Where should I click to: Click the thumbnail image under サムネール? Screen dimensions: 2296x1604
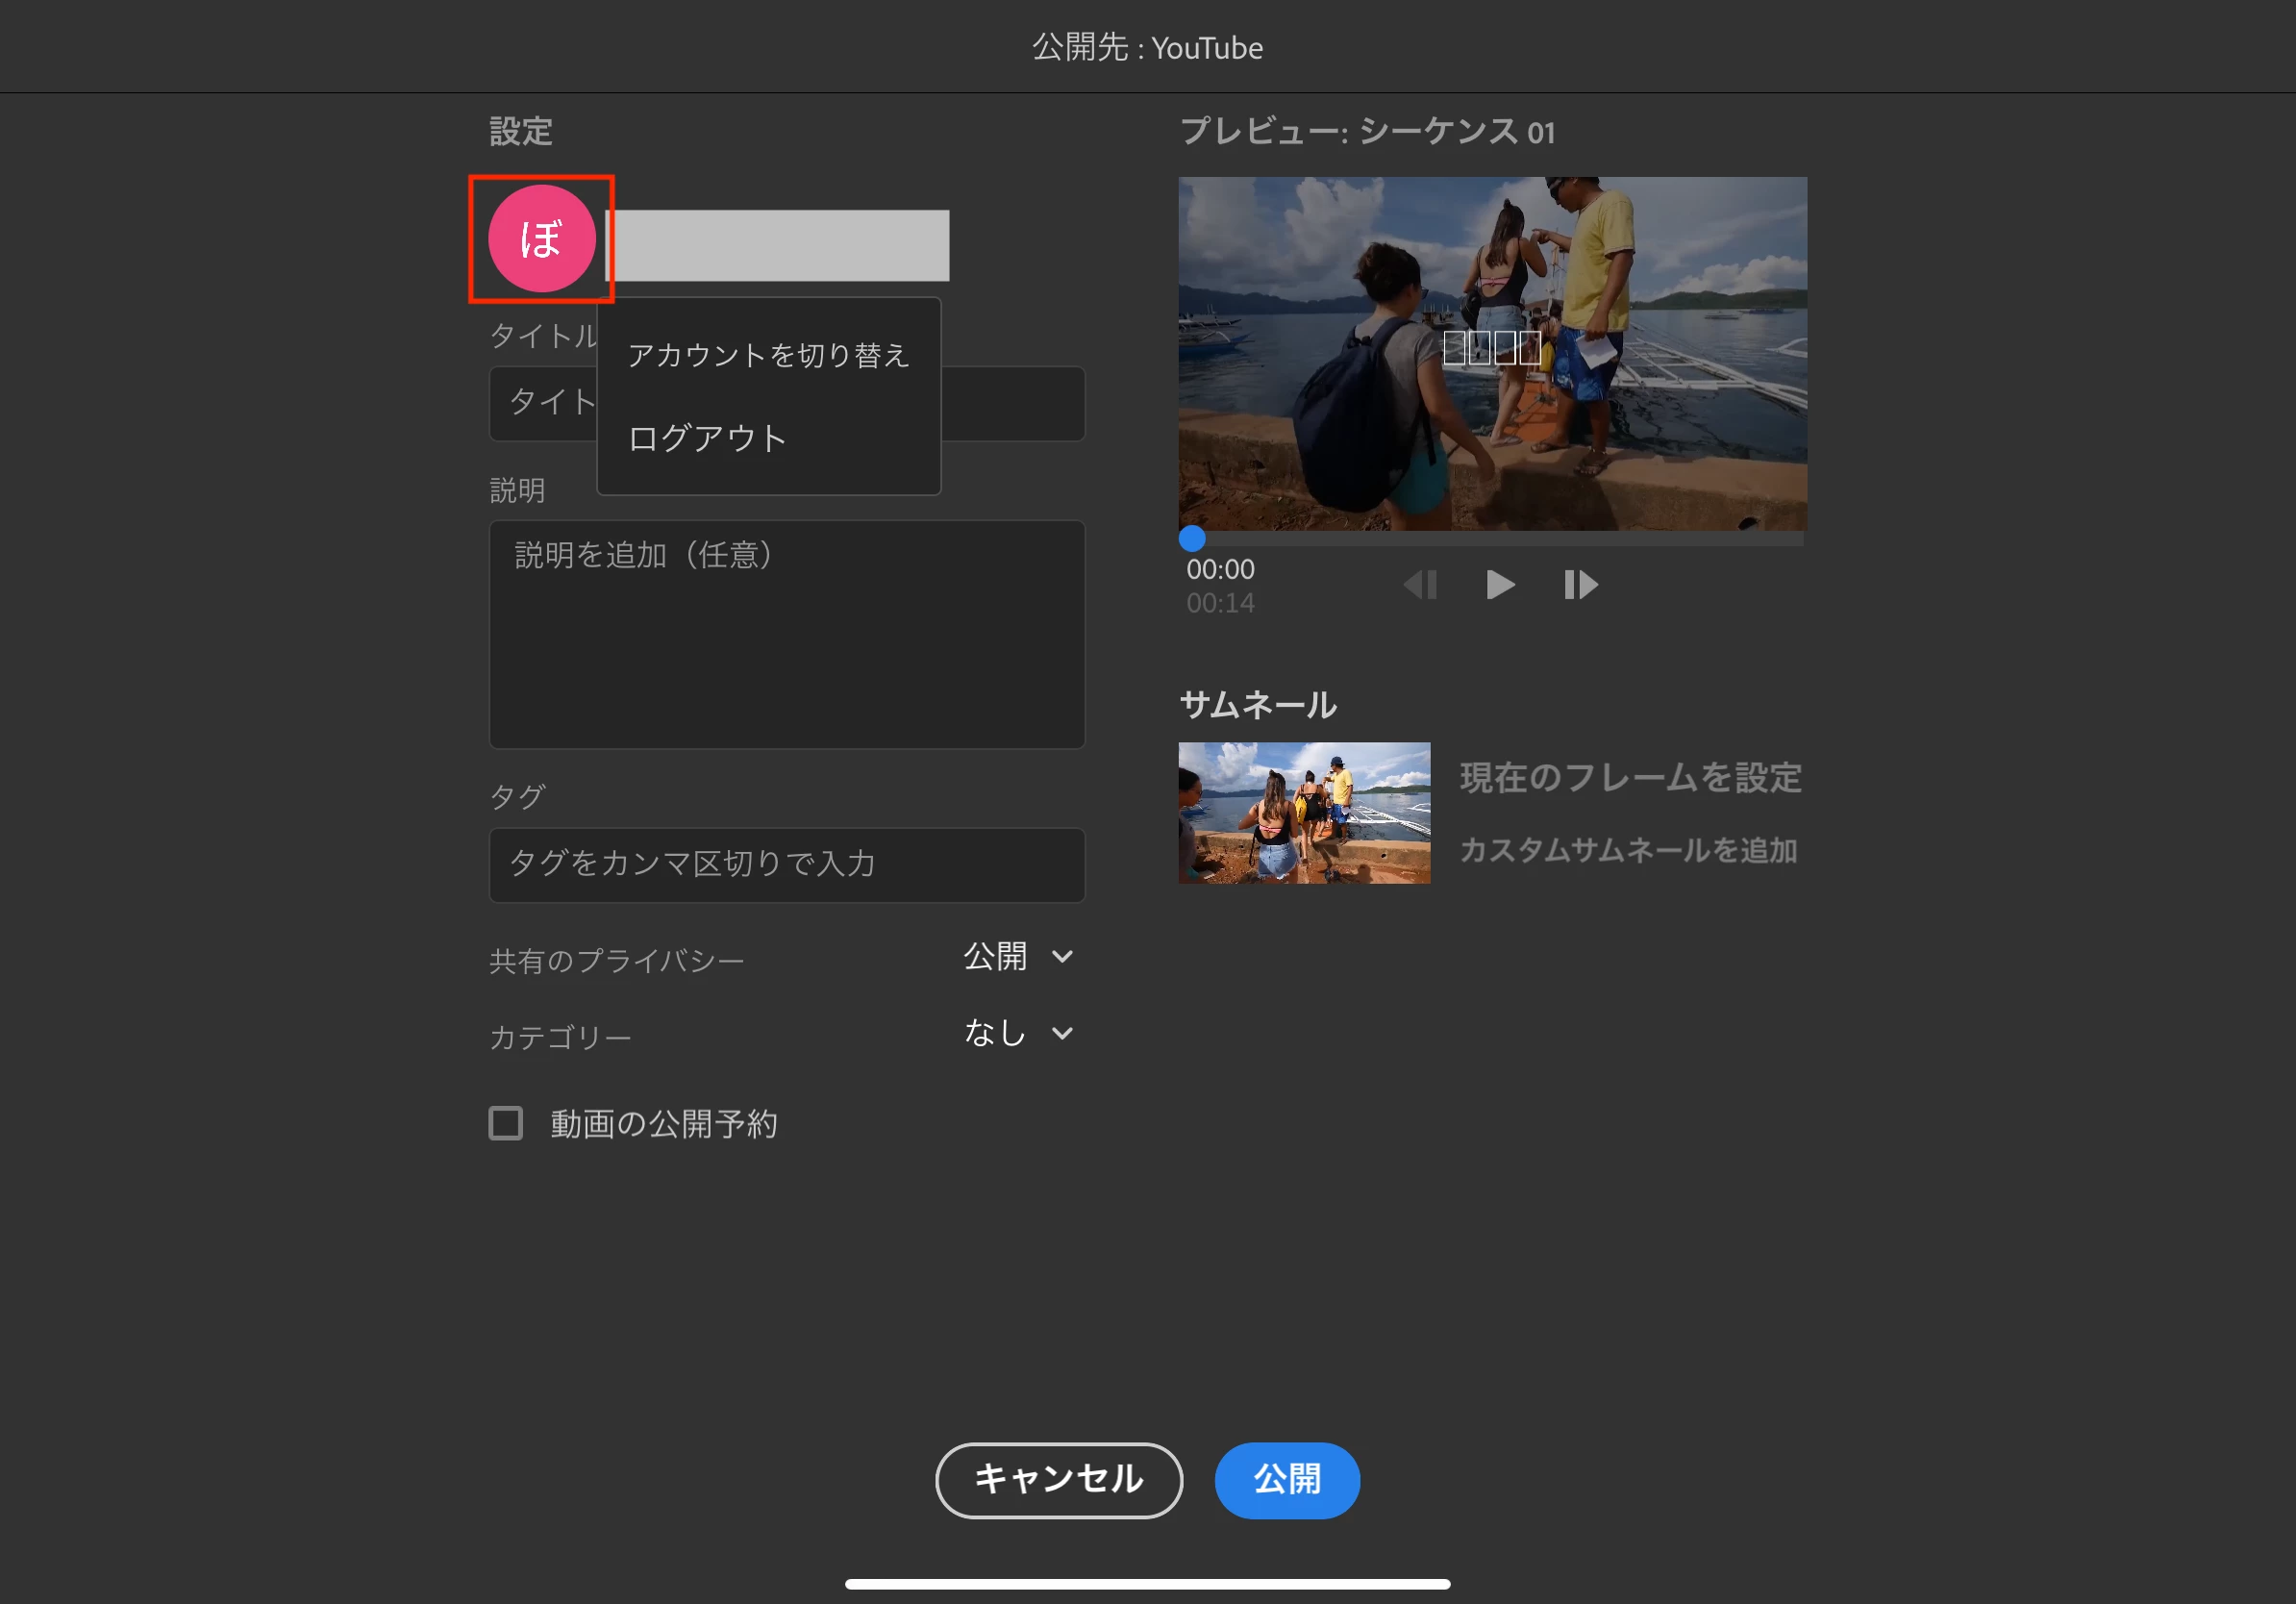coord(1304,812)
